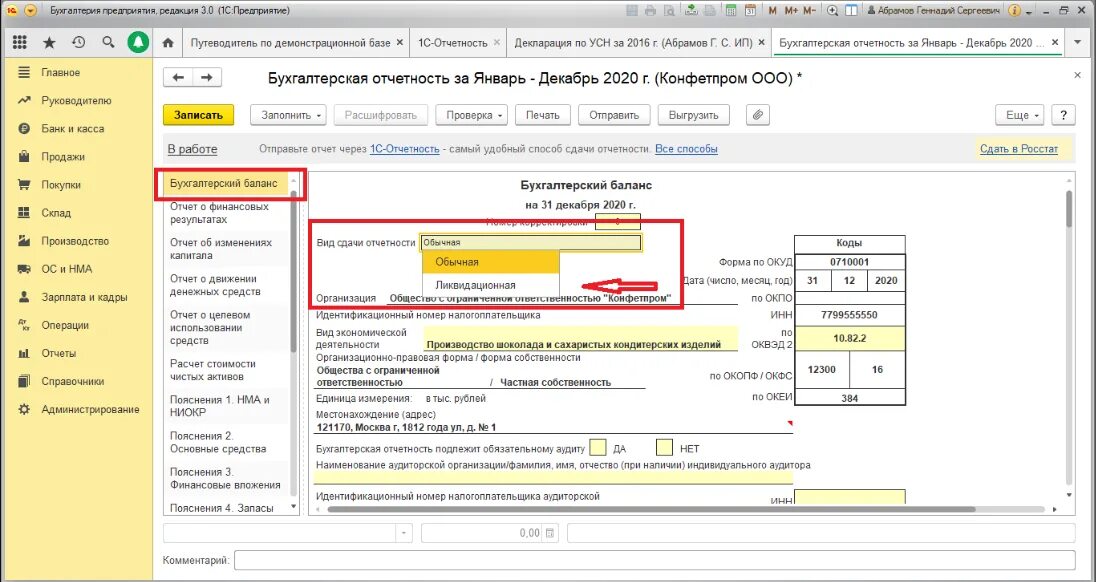The height and width of the screenshot is (582, 1096).
Task: Click the M memory button
Action: point(772,11)
